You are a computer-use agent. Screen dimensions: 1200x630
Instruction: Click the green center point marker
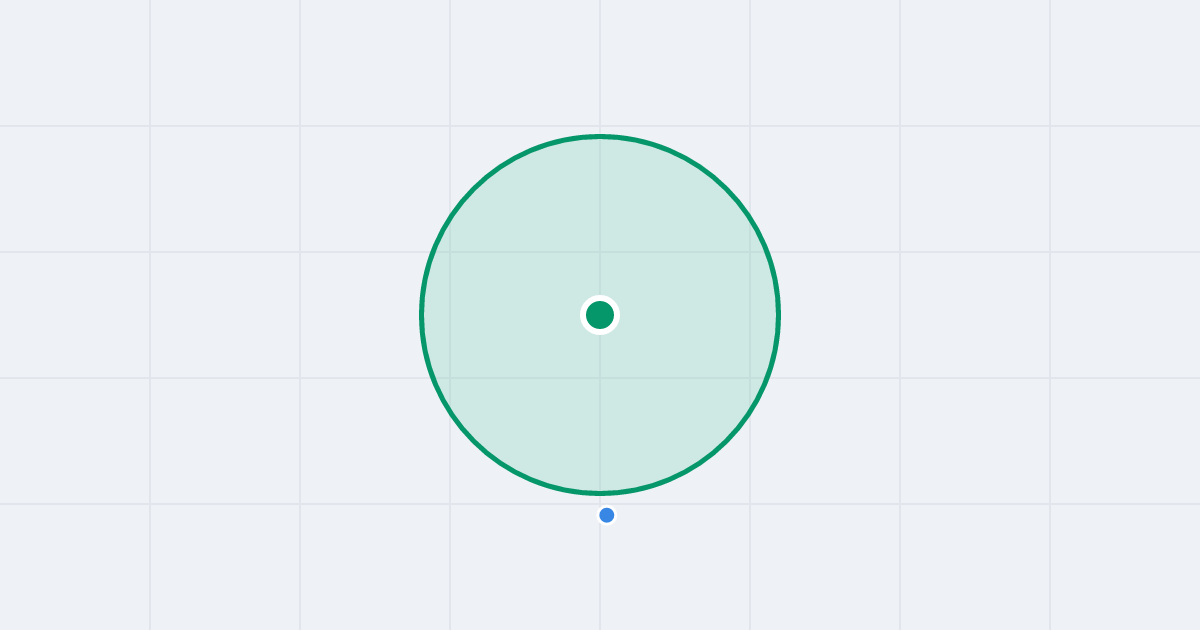[x=600, y=315]
